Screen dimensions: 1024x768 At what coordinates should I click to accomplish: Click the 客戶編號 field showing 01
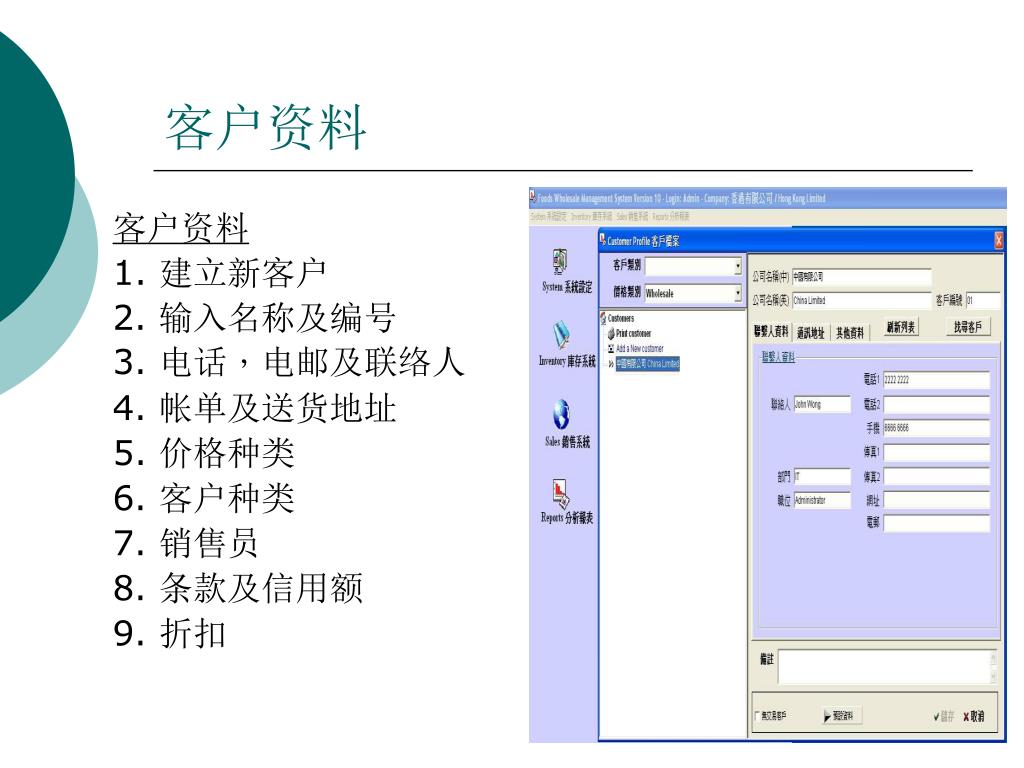982,300
